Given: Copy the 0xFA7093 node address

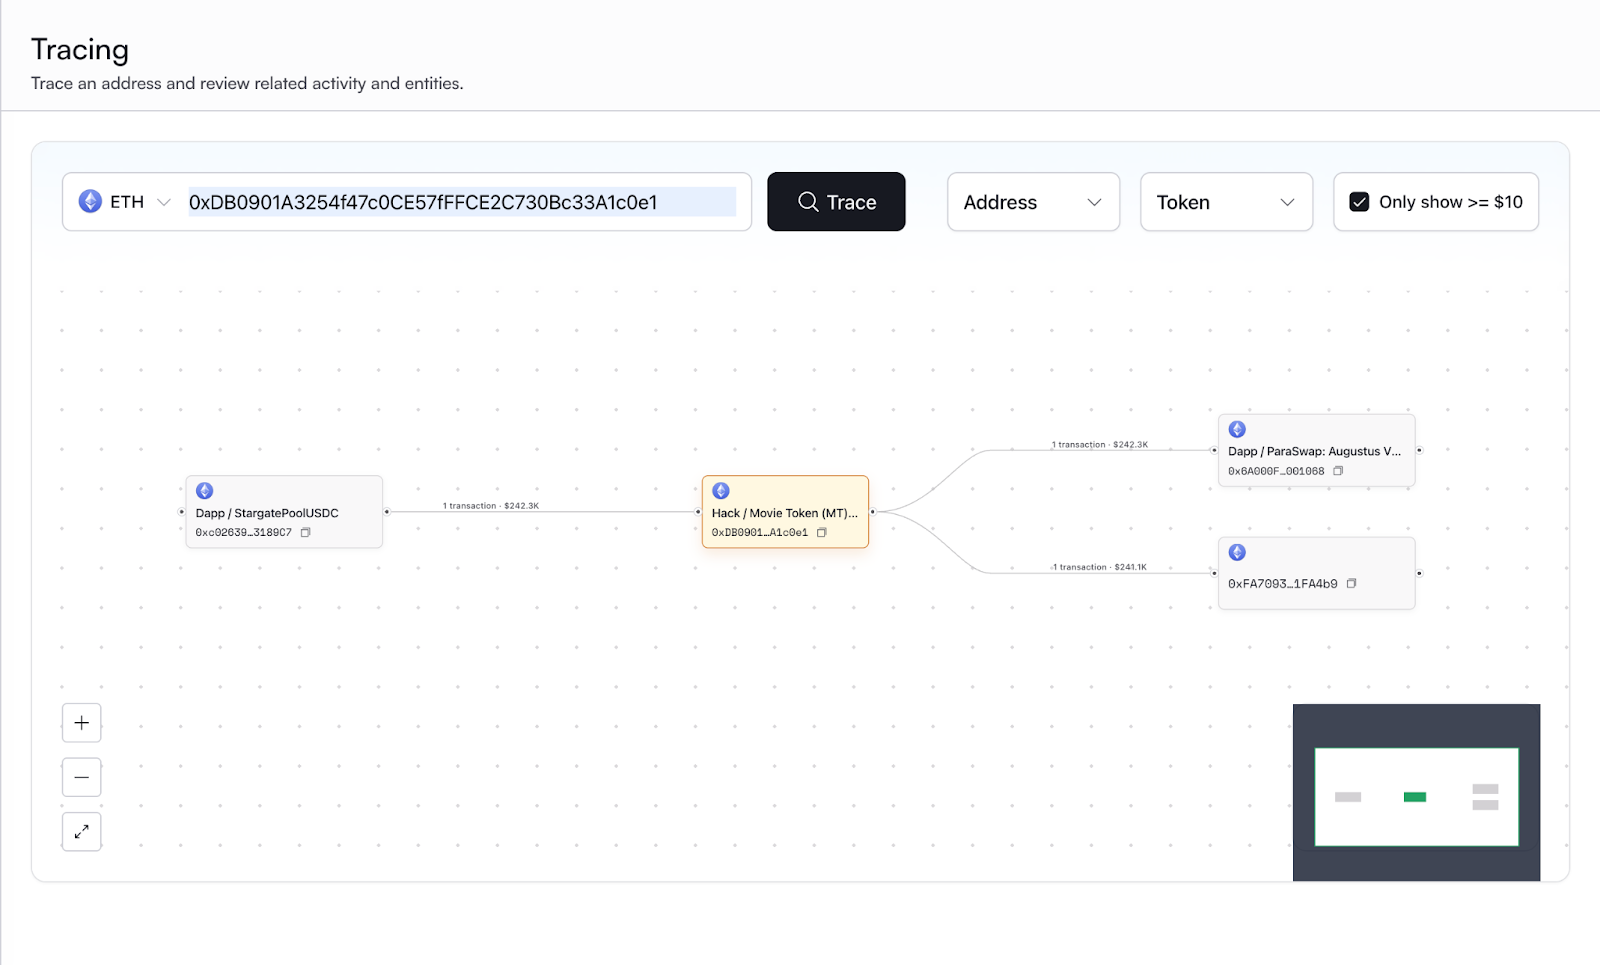Looking at the screenshot, I should (x=1351, y=584).
